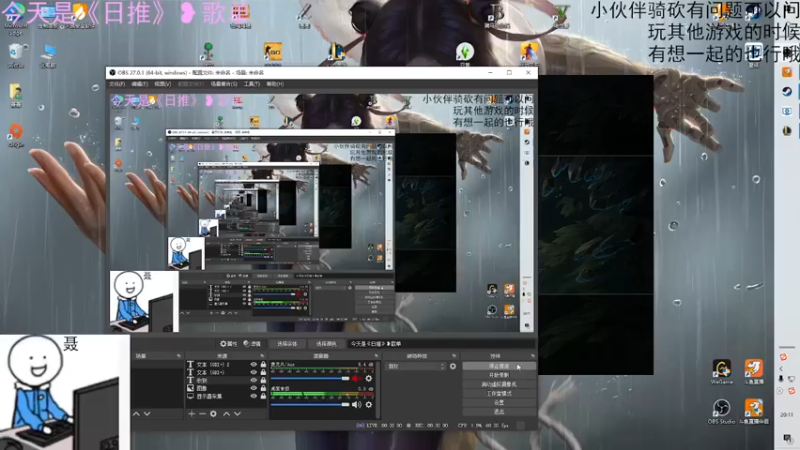
Task: Open the CS:GO desktop shortcut
Action: point(273,53)
